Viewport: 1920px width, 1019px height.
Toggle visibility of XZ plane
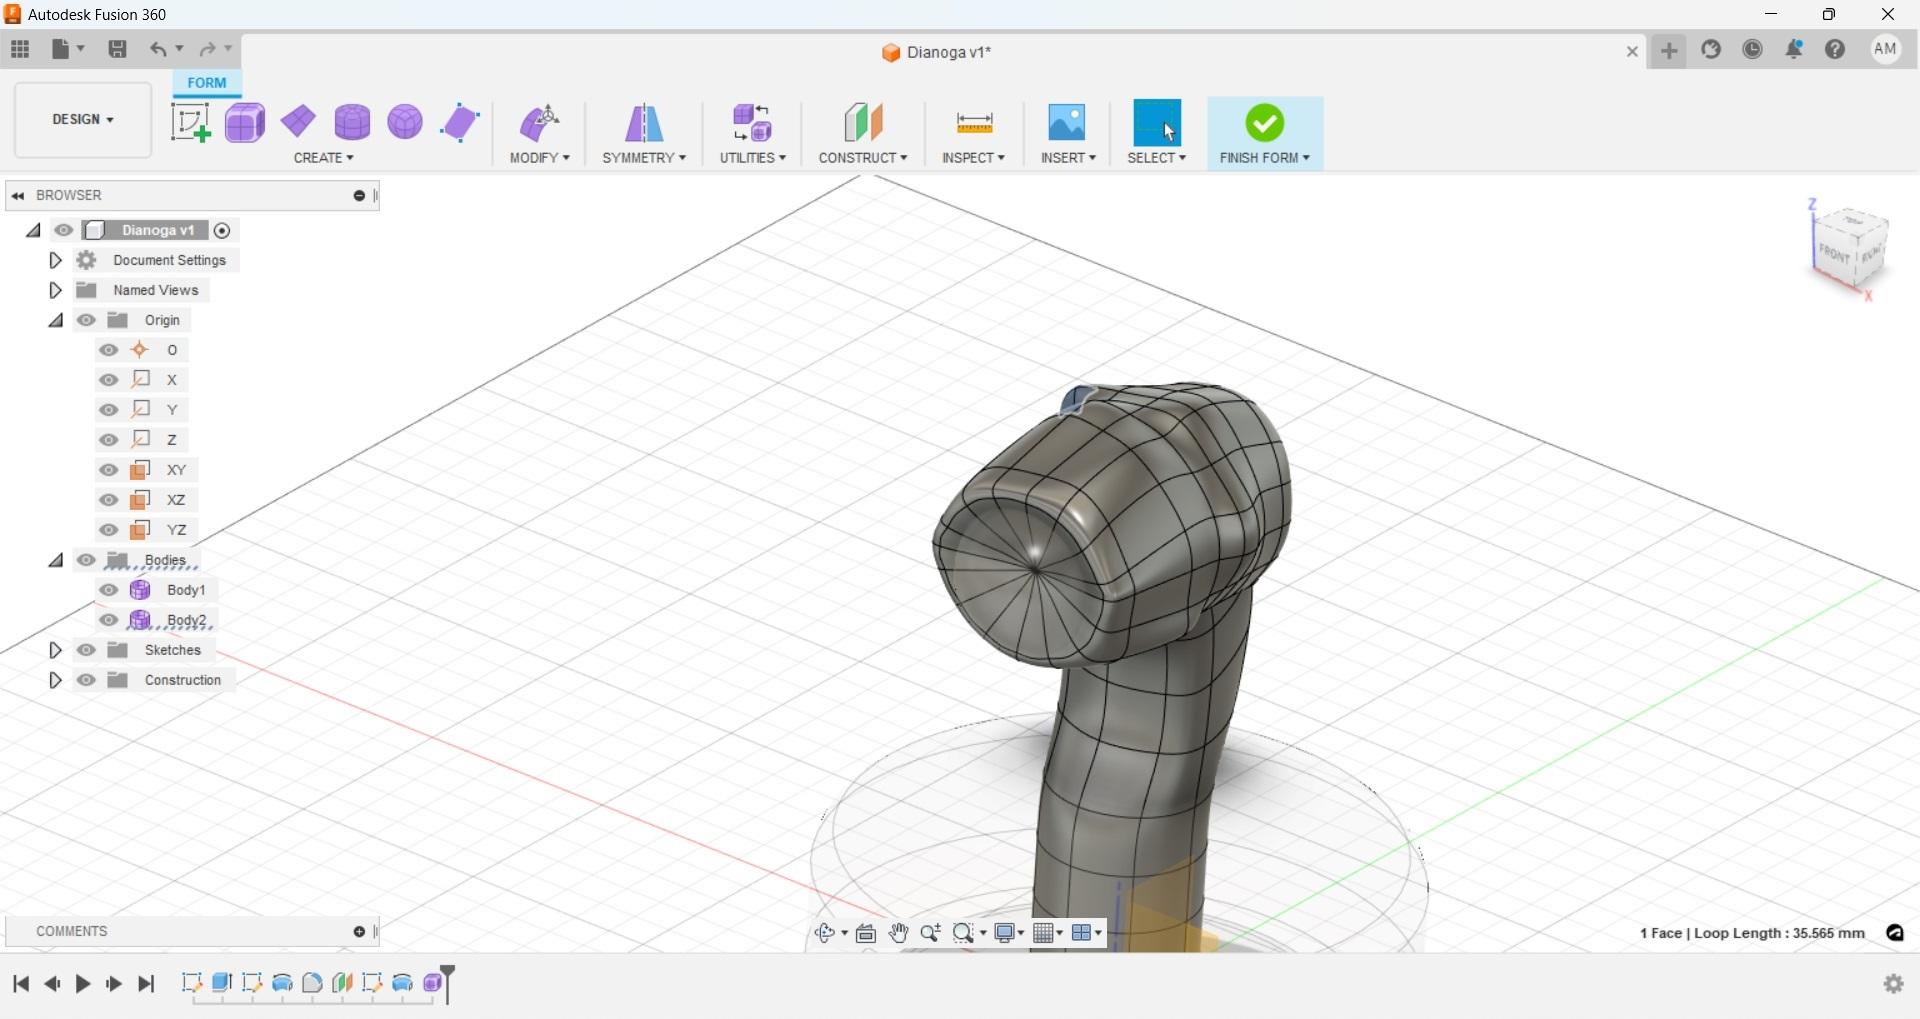pos(109,500)
